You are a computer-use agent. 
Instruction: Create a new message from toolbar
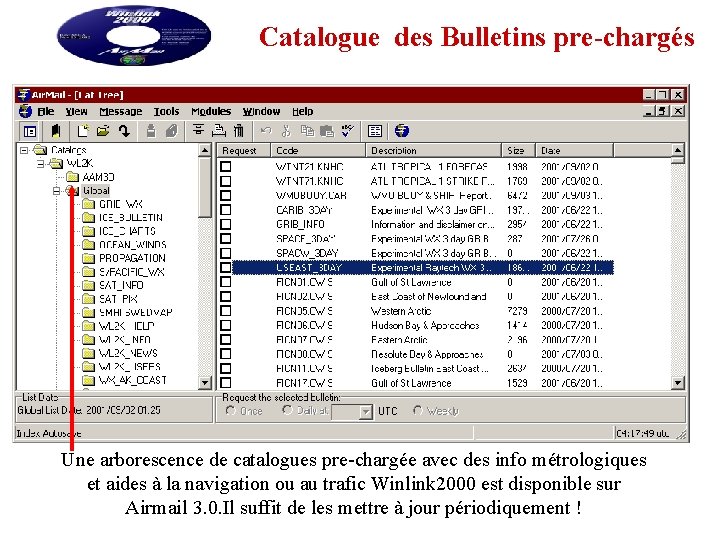(x=83, y=131)
